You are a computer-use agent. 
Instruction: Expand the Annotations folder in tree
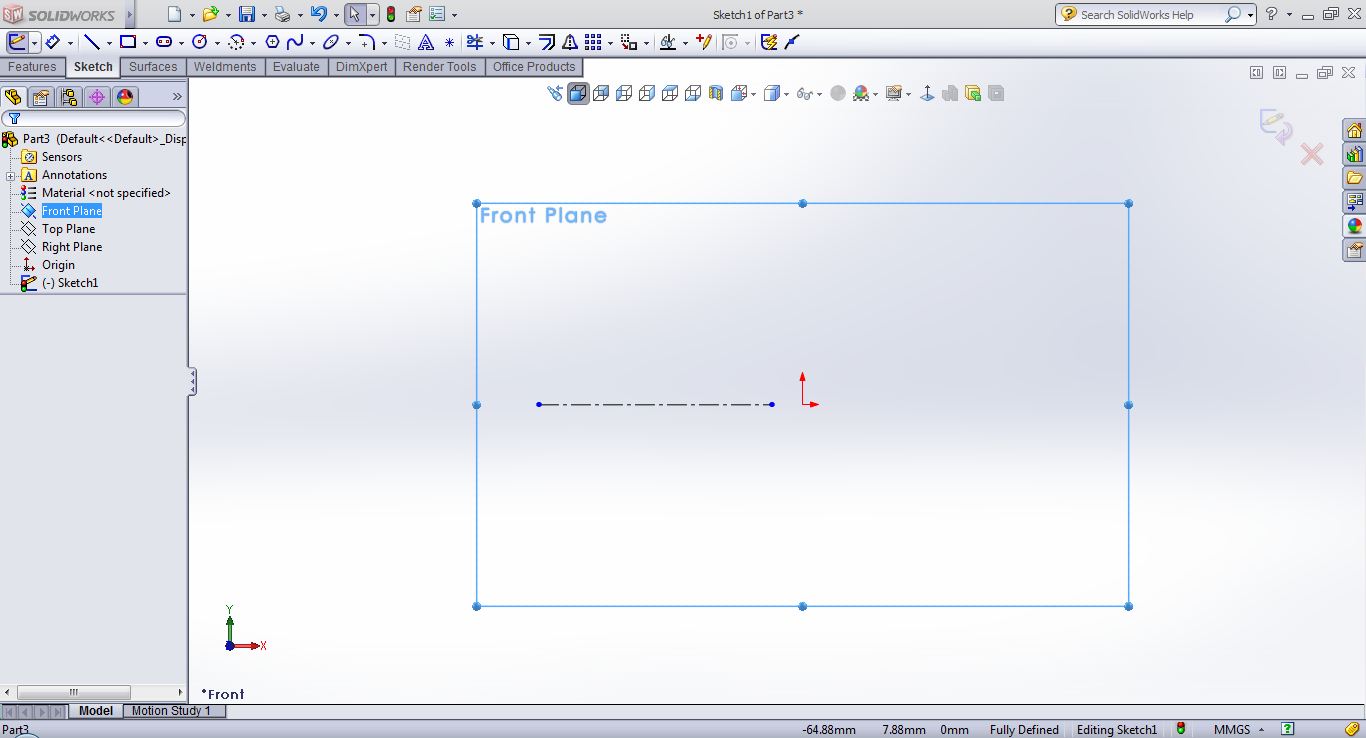click(x=11, y=175)
